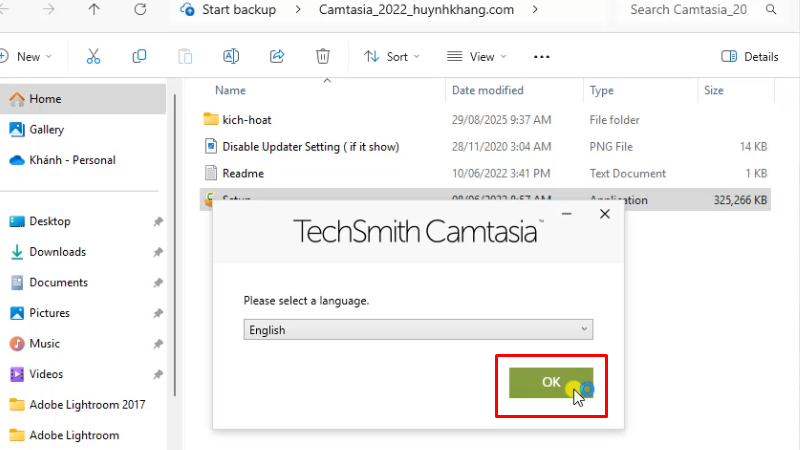Screen dimensions: 800x450
Task: Minimize the TechSmith Camtasia dialog
Action: pyautogui.click(x=566, y=214)
